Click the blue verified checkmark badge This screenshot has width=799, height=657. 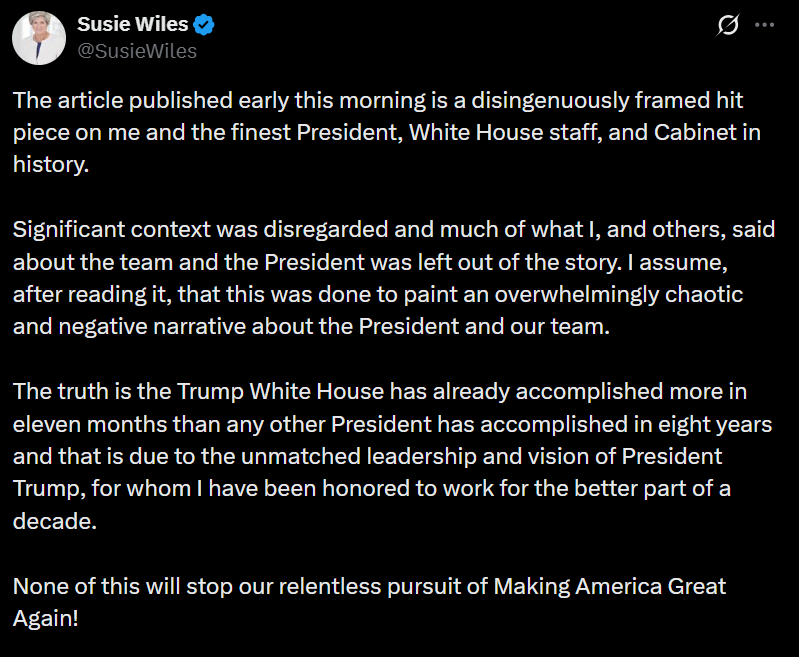(205, 24)
